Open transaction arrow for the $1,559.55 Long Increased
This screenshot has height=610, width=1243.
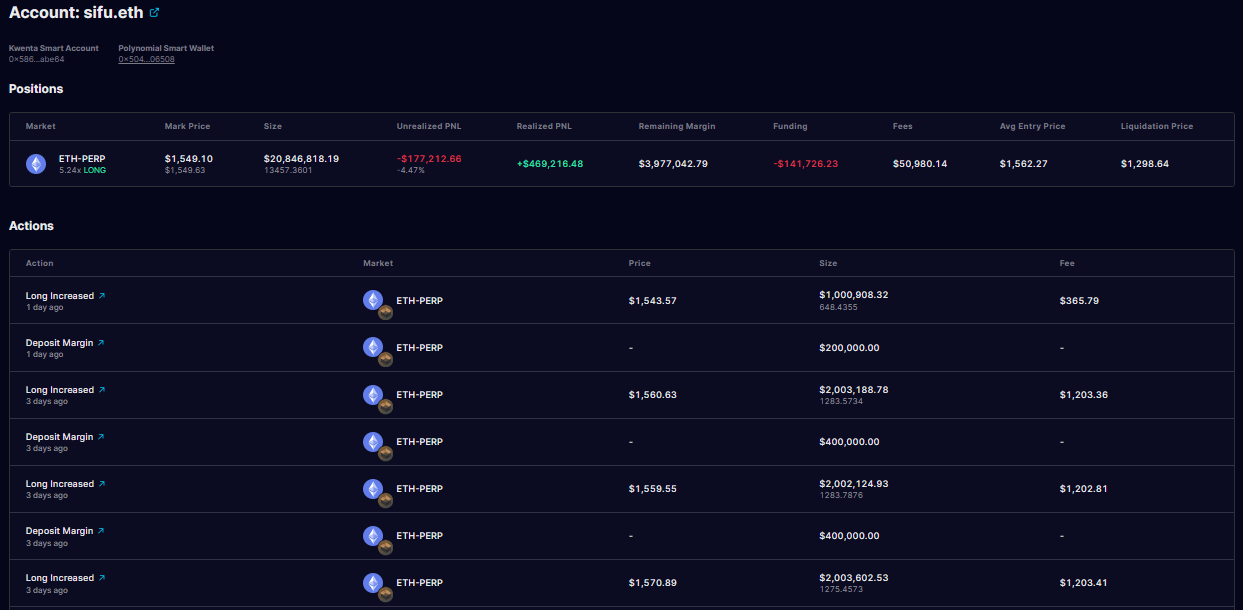(102, 484)
